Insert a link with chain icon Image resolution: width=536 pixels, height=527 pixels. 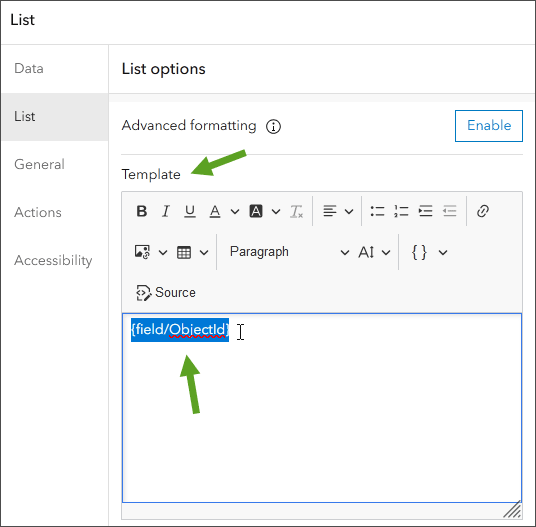pos(483,211)
